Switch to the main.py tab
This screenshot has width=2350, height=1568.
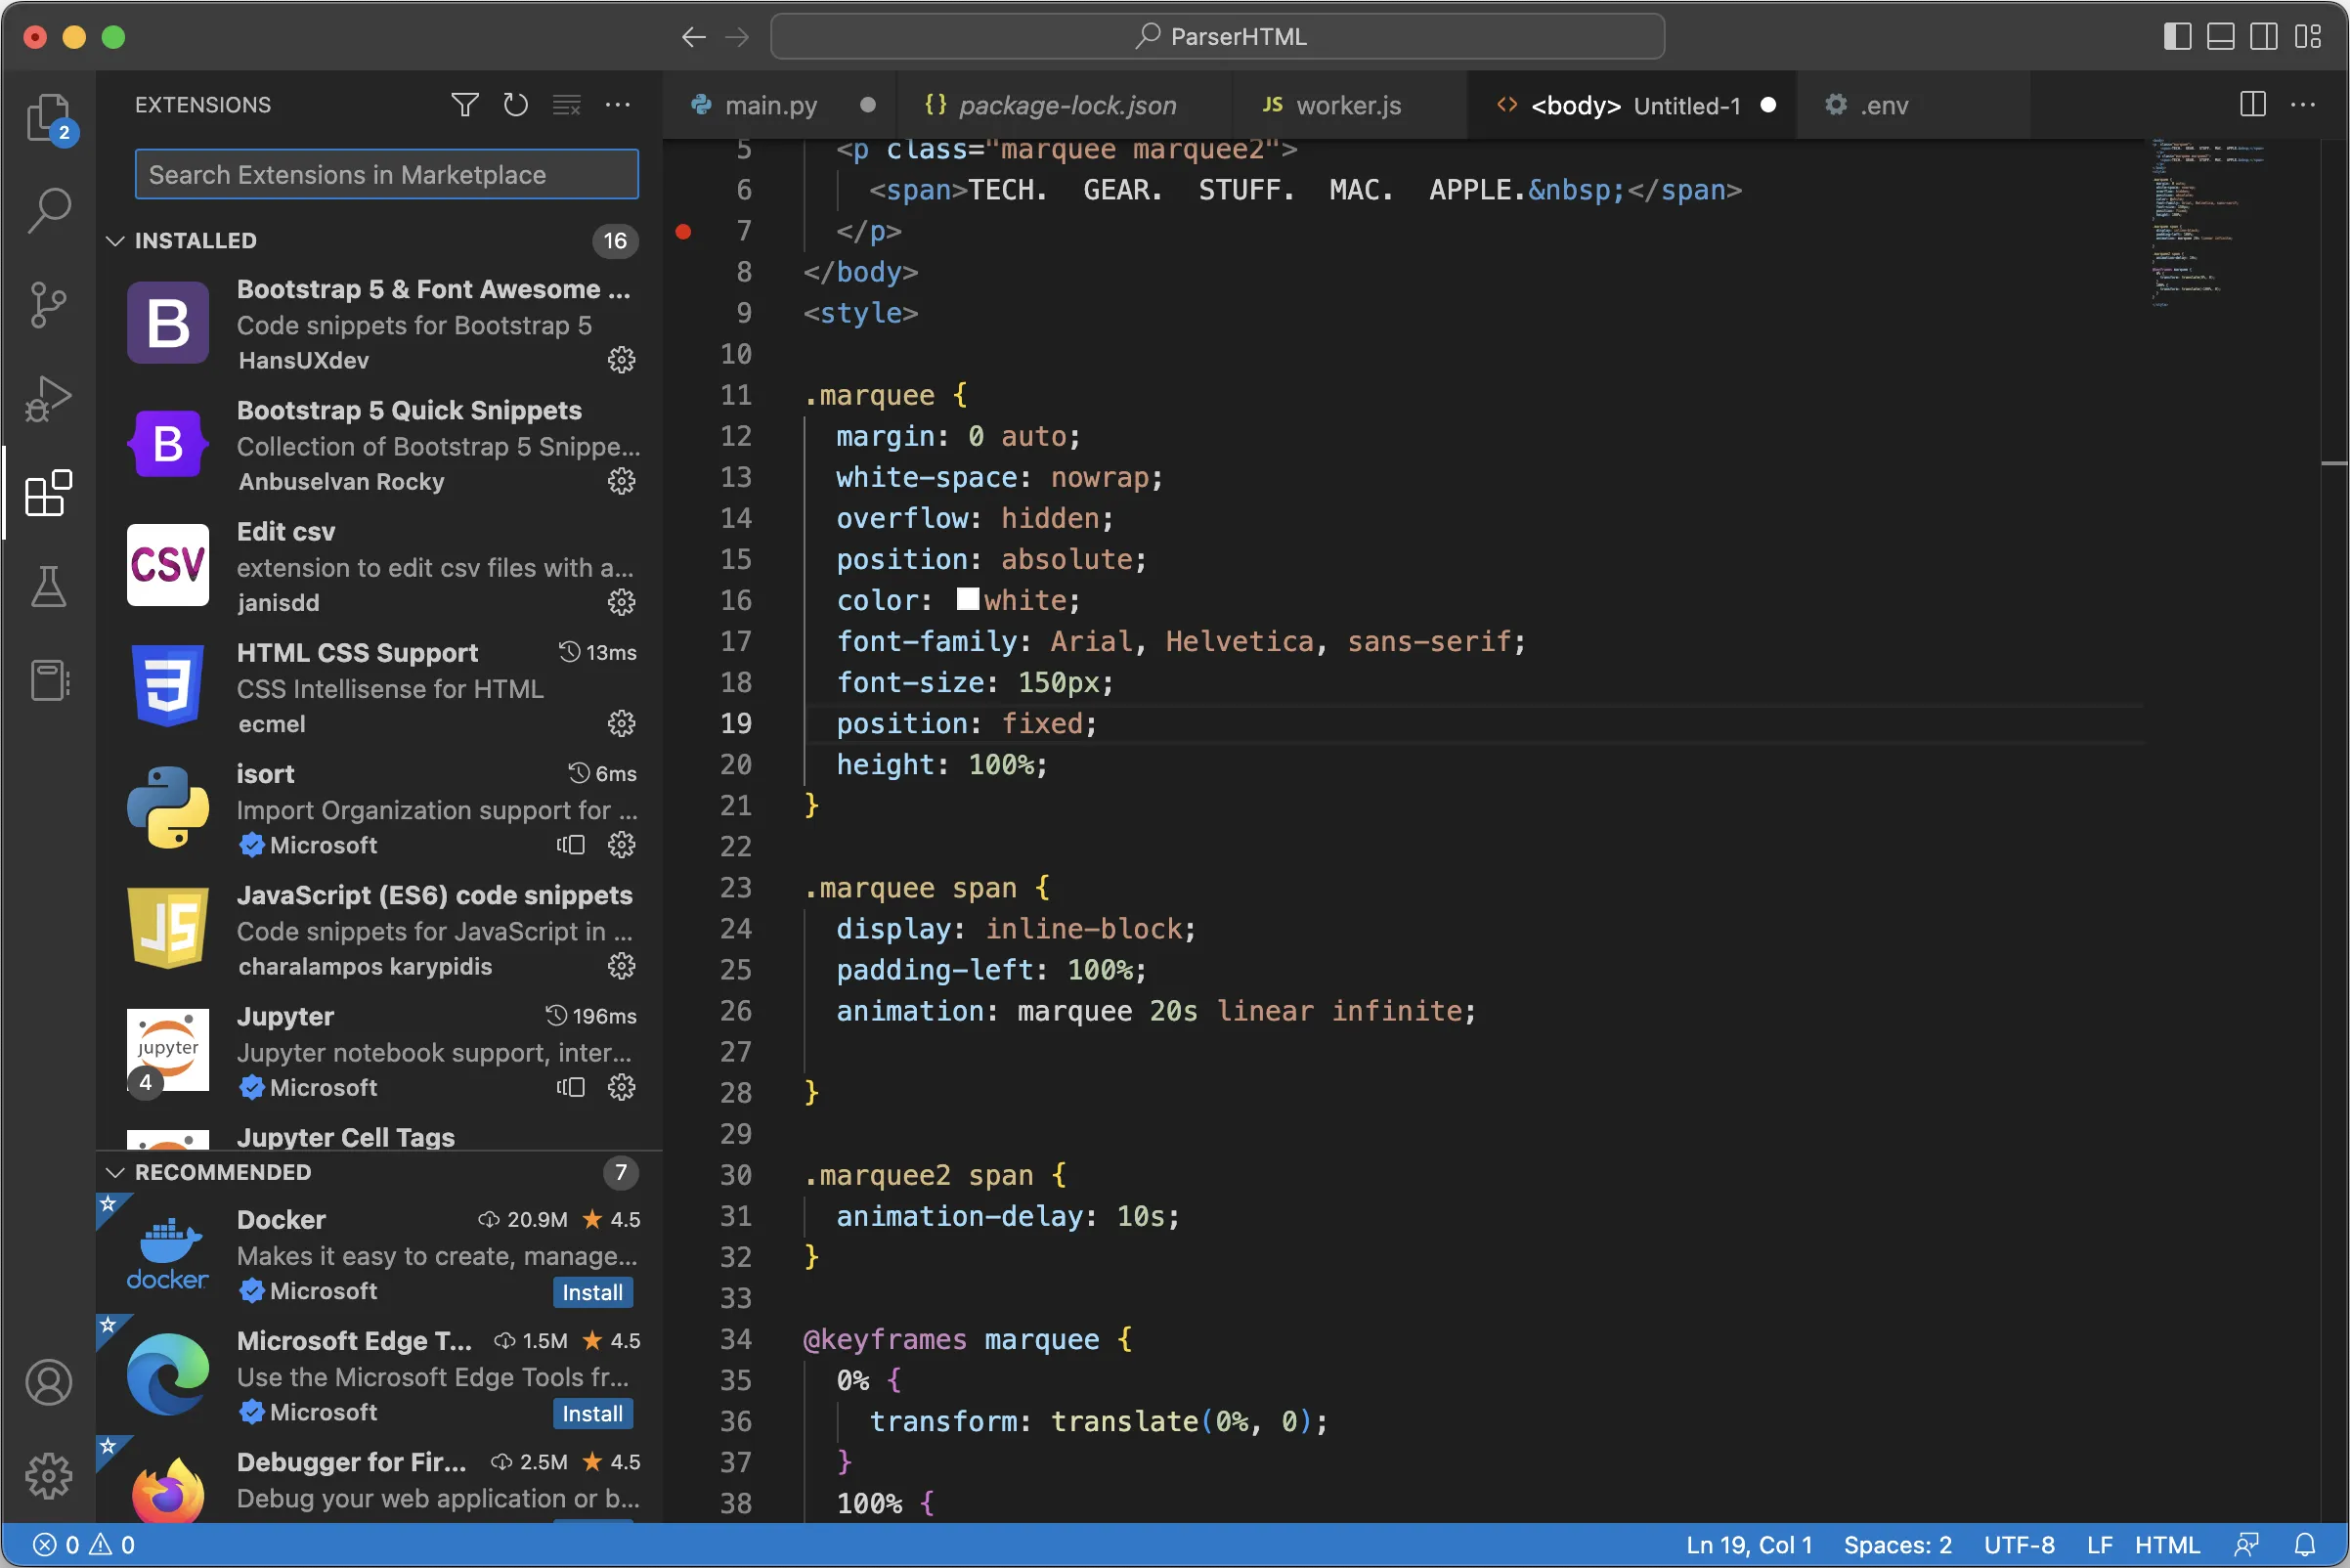781,105
